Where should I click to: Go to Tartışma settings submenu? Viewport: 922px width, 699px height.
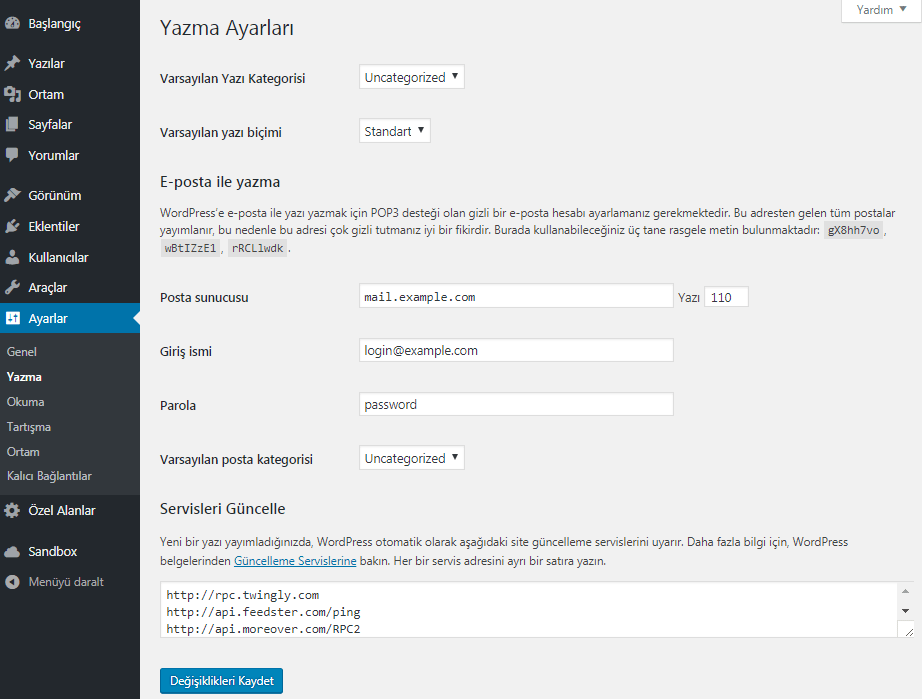tap(29, 427)
